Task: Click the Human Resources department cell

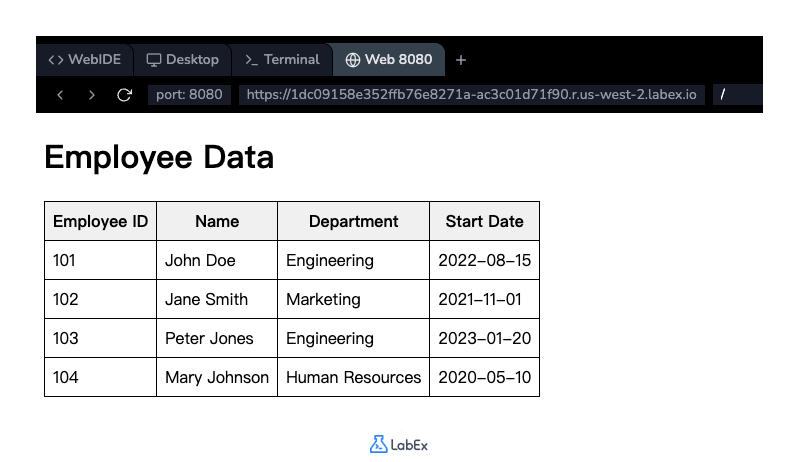Action: (x=353, y=377)
